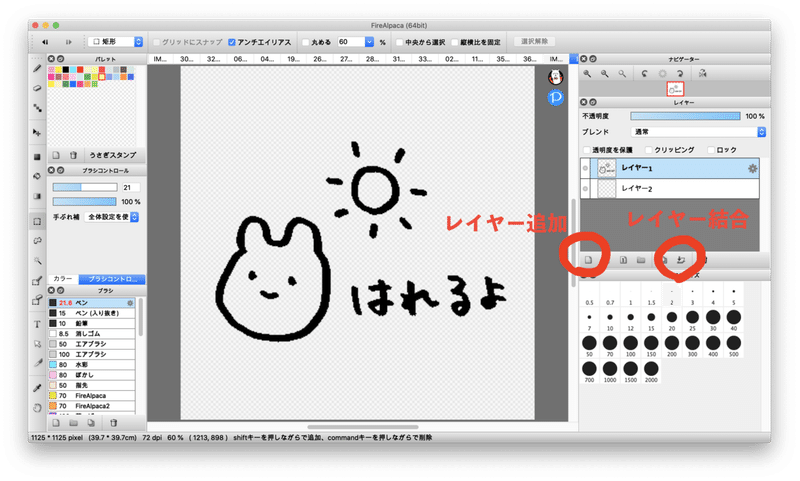Image resolution: width=800 pixels, height=481 pixels.
Task: Click the Navigator zoom in icon
Action: coord(587,73)
